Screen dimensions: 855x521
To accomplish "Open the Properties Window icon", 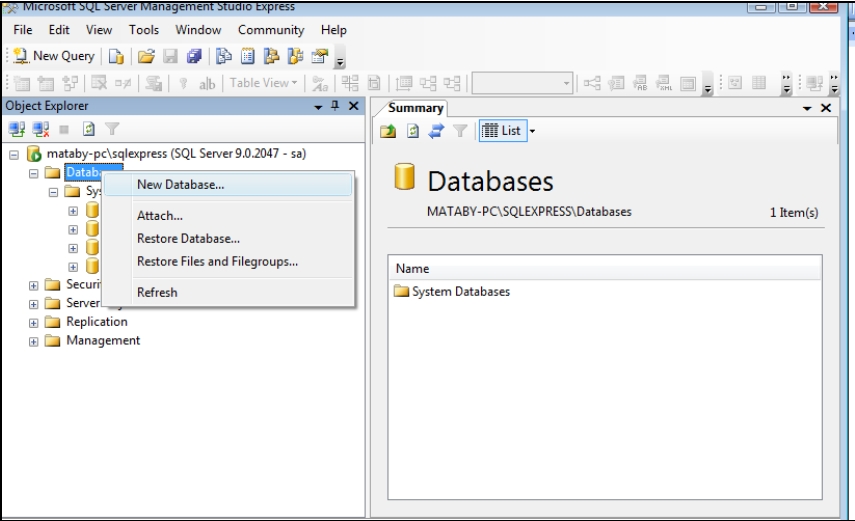I will pos(320,56).
